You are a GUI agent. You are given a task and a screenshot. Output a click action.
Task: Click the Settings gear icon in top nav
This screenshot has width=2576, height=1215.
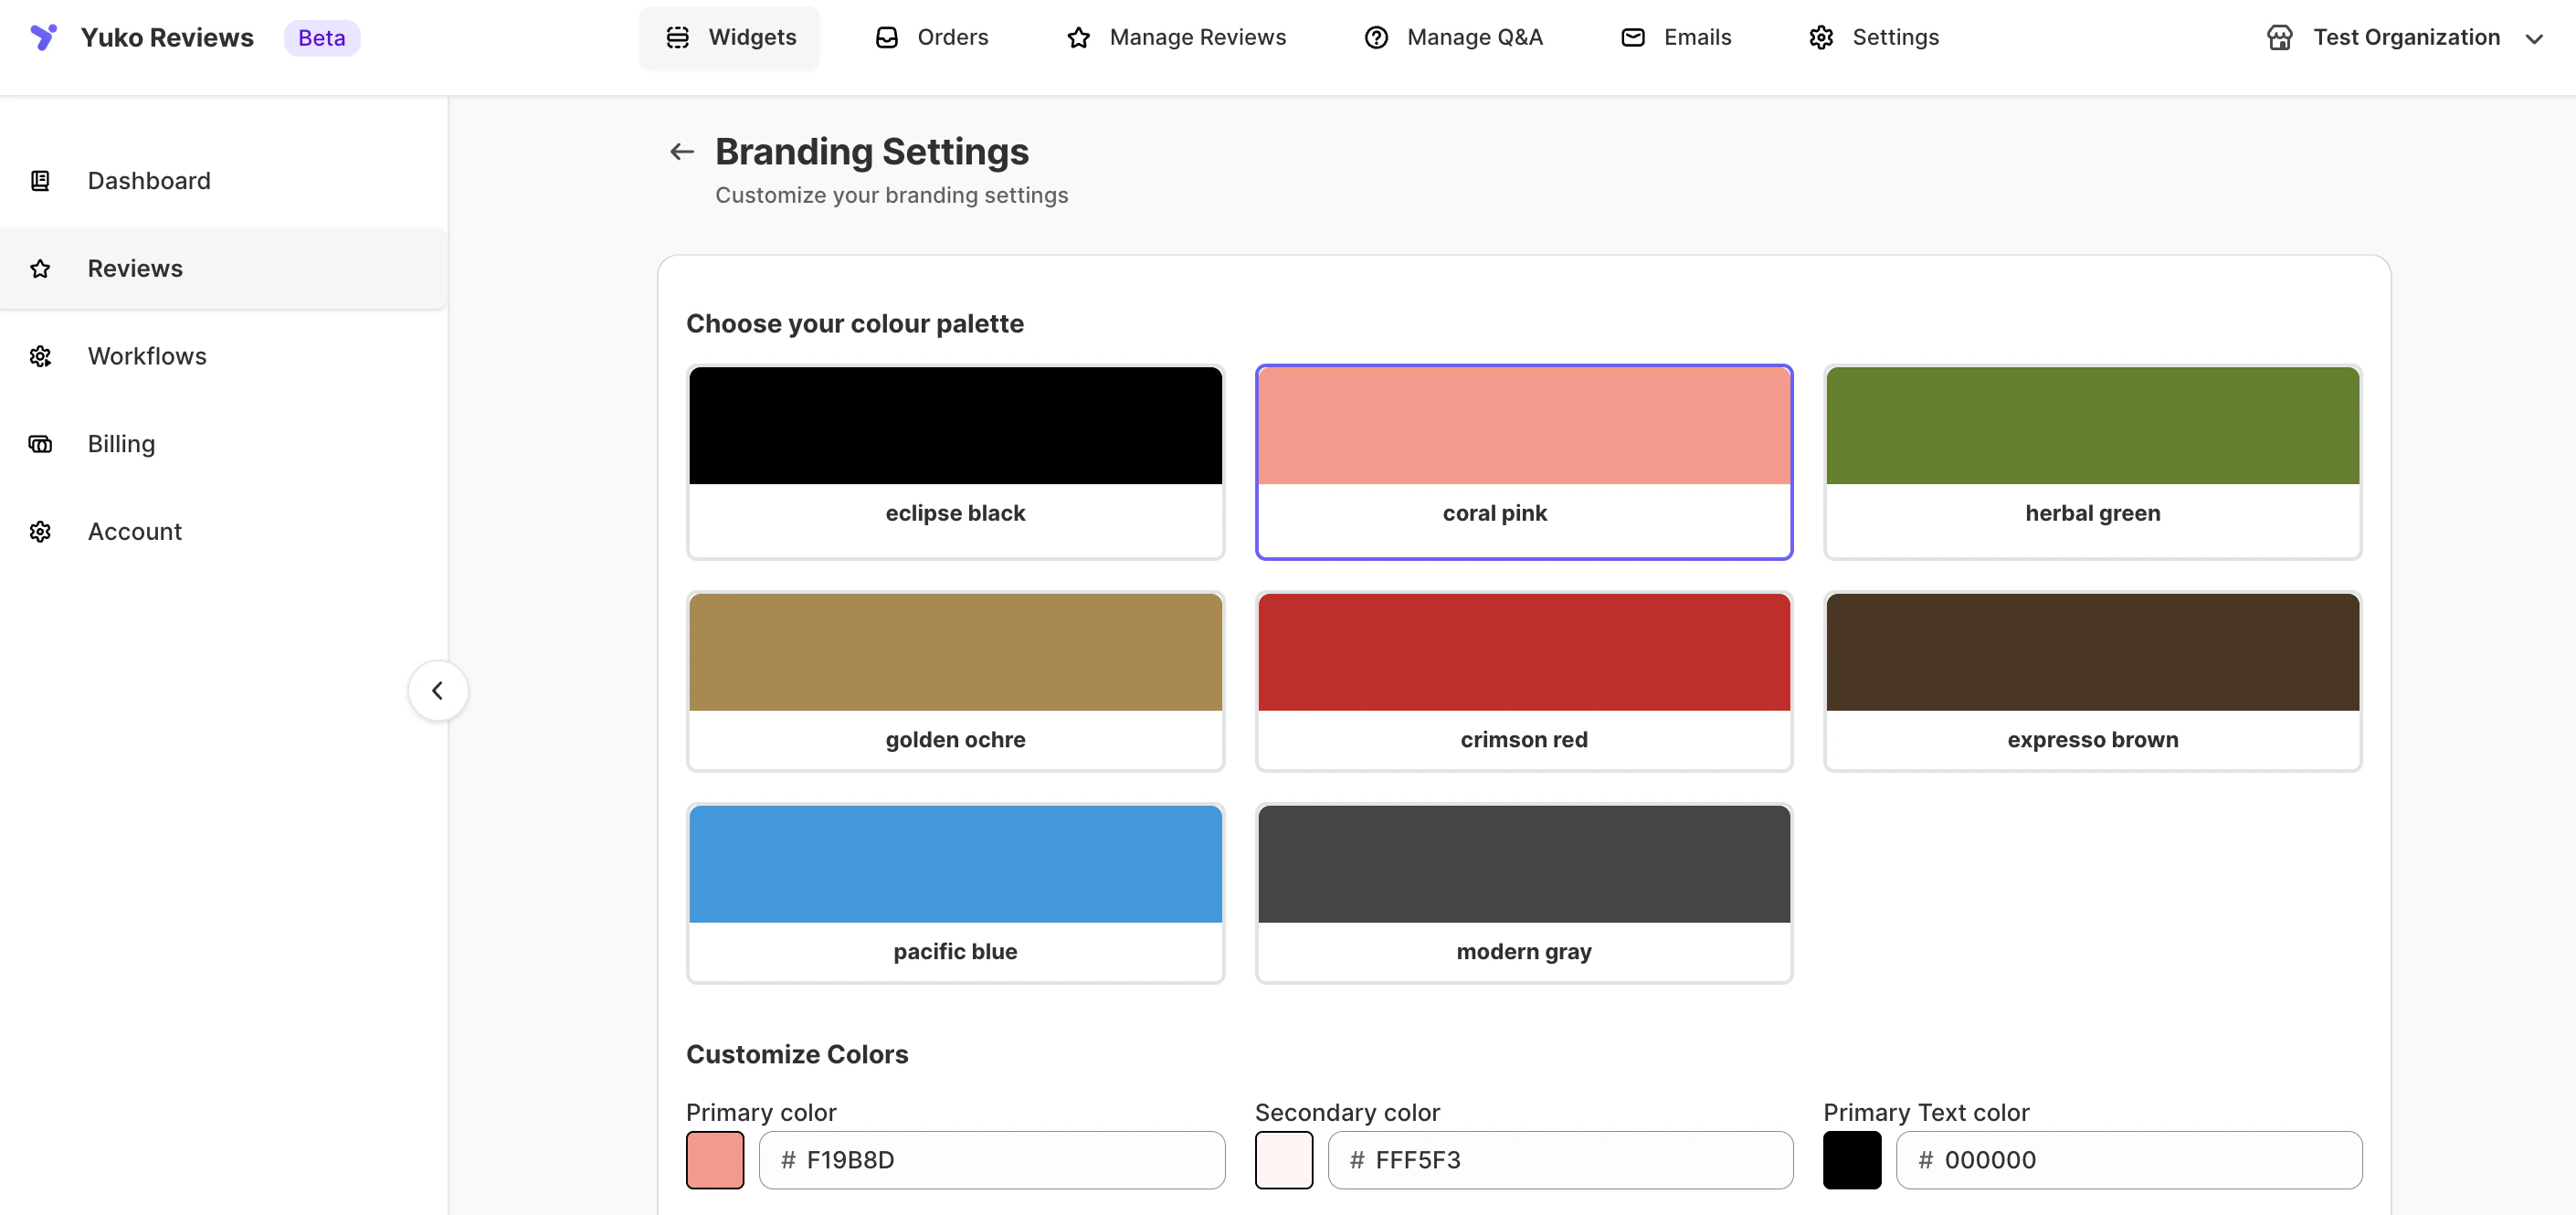1821,37
